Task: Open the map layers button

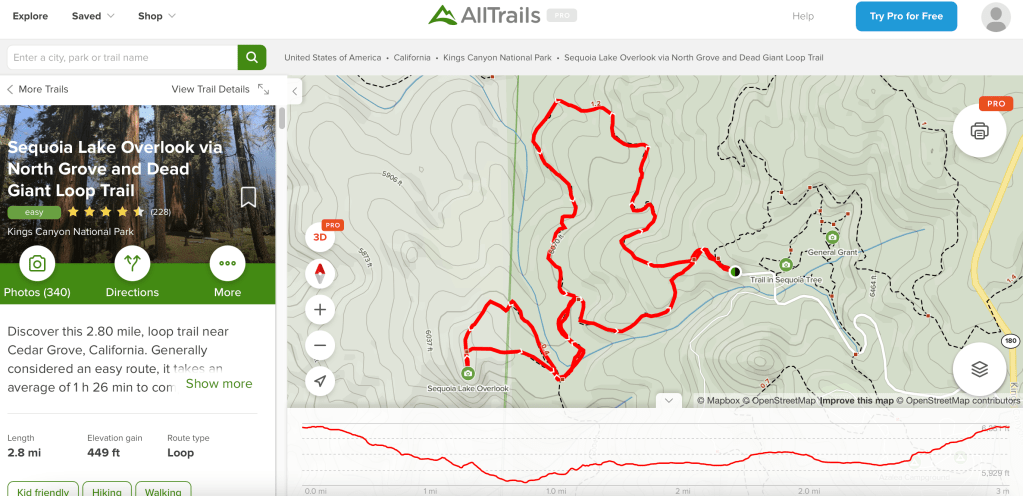Action: (x=979, y=369)
